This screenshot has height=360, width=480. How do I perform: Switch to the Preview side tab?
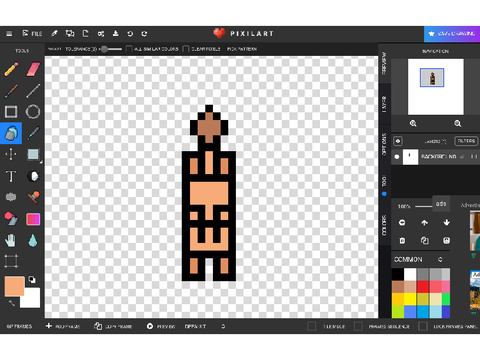tap(384, 63)
